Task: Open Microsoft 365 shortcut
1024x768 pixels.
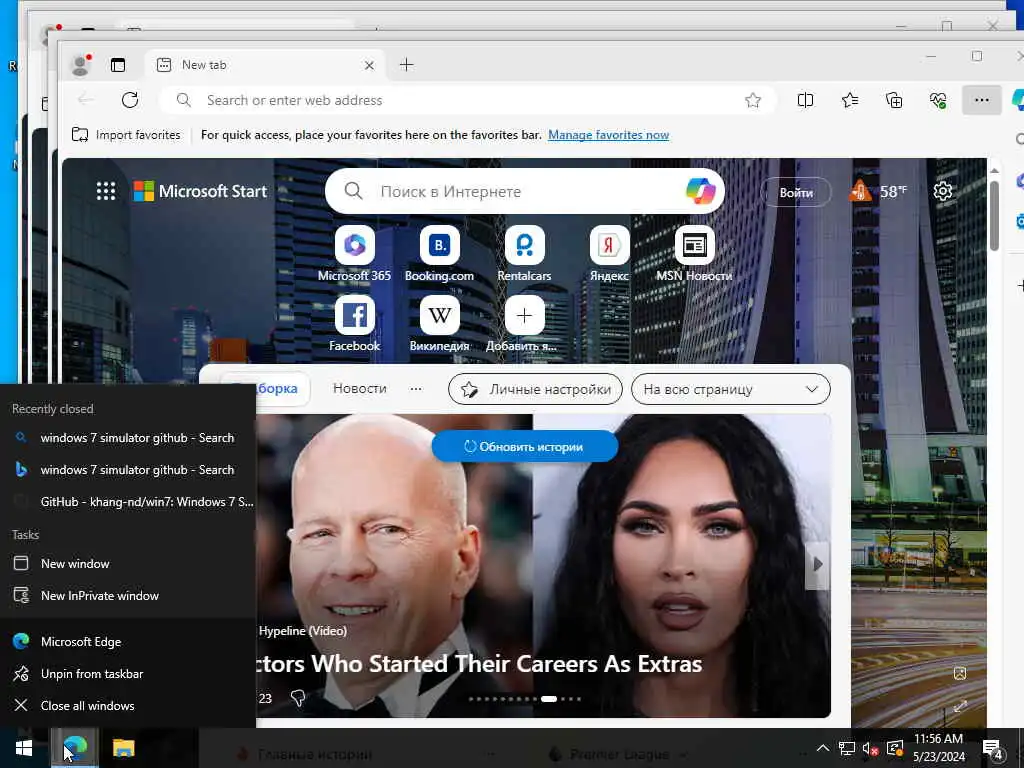Action: pyautogui.click(x=355, y=254)
